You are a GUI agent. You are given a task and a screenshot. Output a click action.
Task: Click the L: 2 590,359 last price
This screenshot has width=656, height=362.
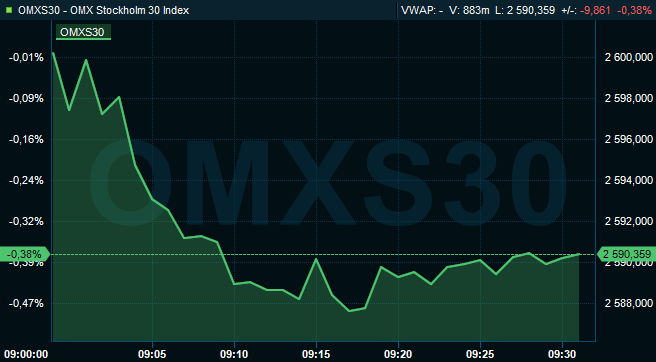[x=525, y=10]
